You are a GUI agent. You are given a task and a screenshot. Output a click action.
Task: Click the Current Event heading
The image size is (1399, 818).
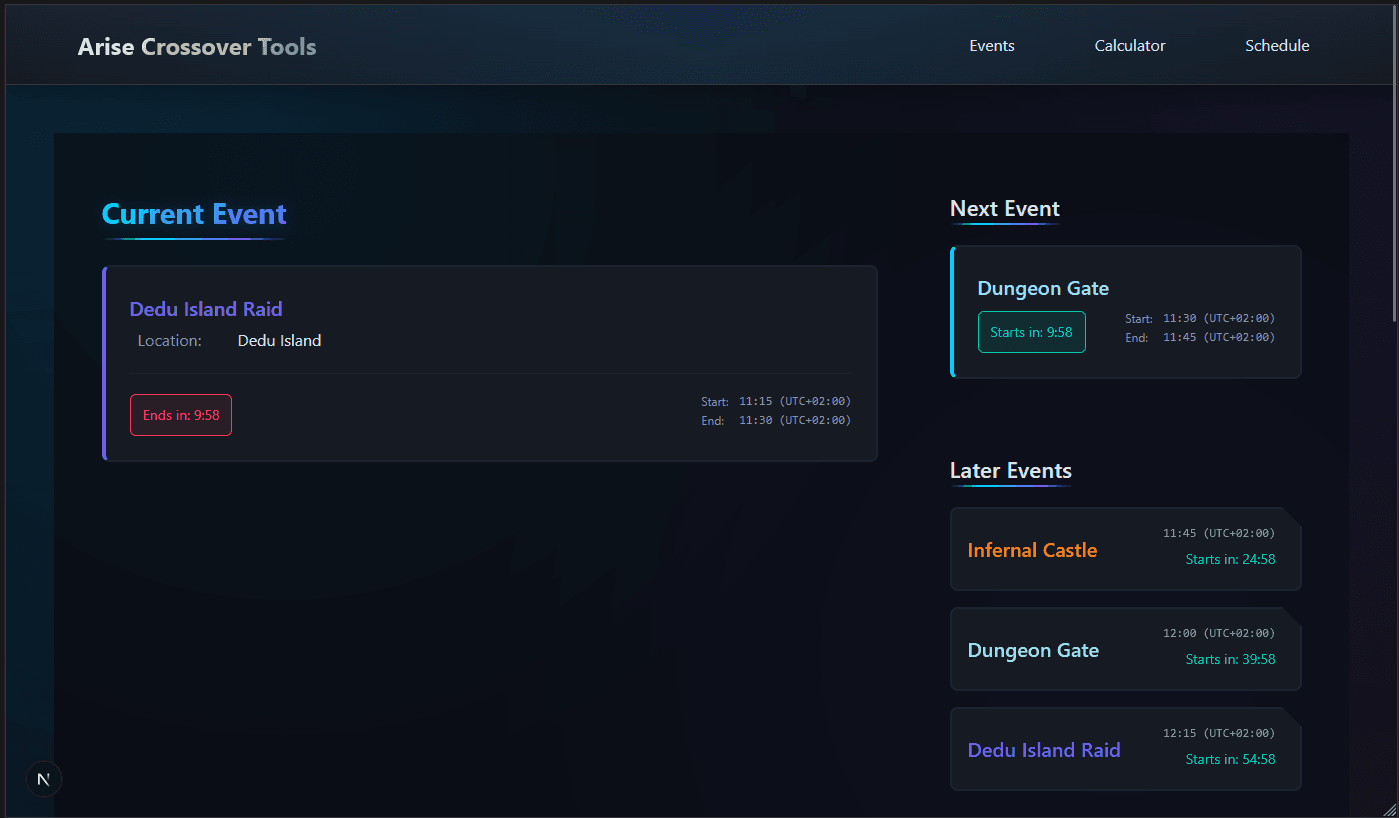tap(194, 214)
